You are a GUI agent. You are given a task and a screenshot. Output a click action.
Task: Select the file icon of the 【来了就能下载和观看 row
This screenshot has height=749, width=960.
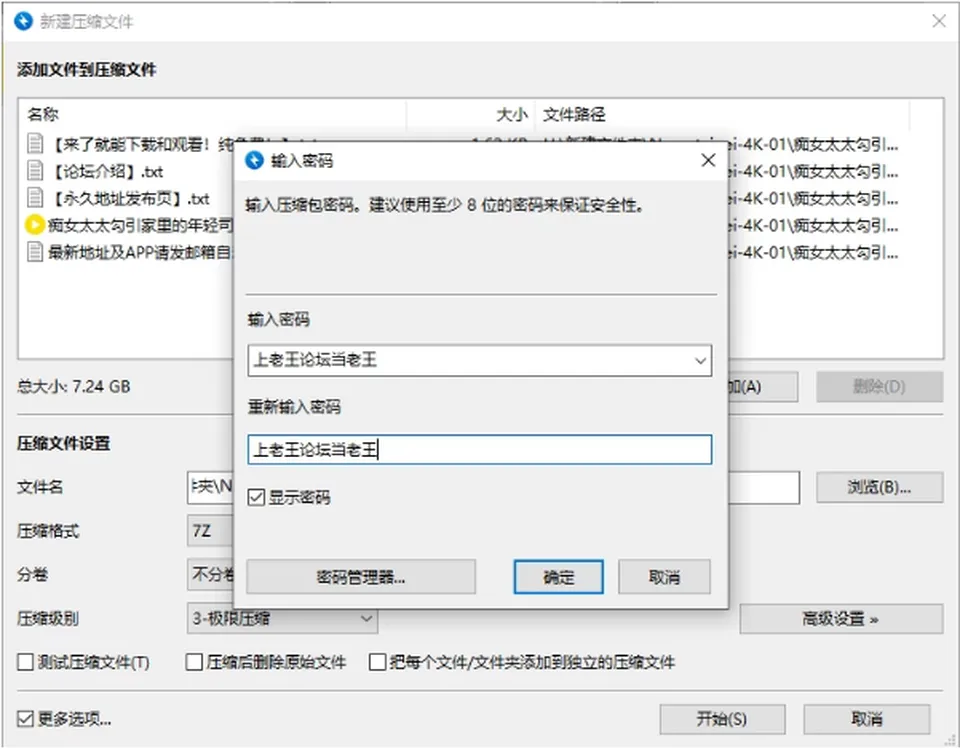coord(35,144)
